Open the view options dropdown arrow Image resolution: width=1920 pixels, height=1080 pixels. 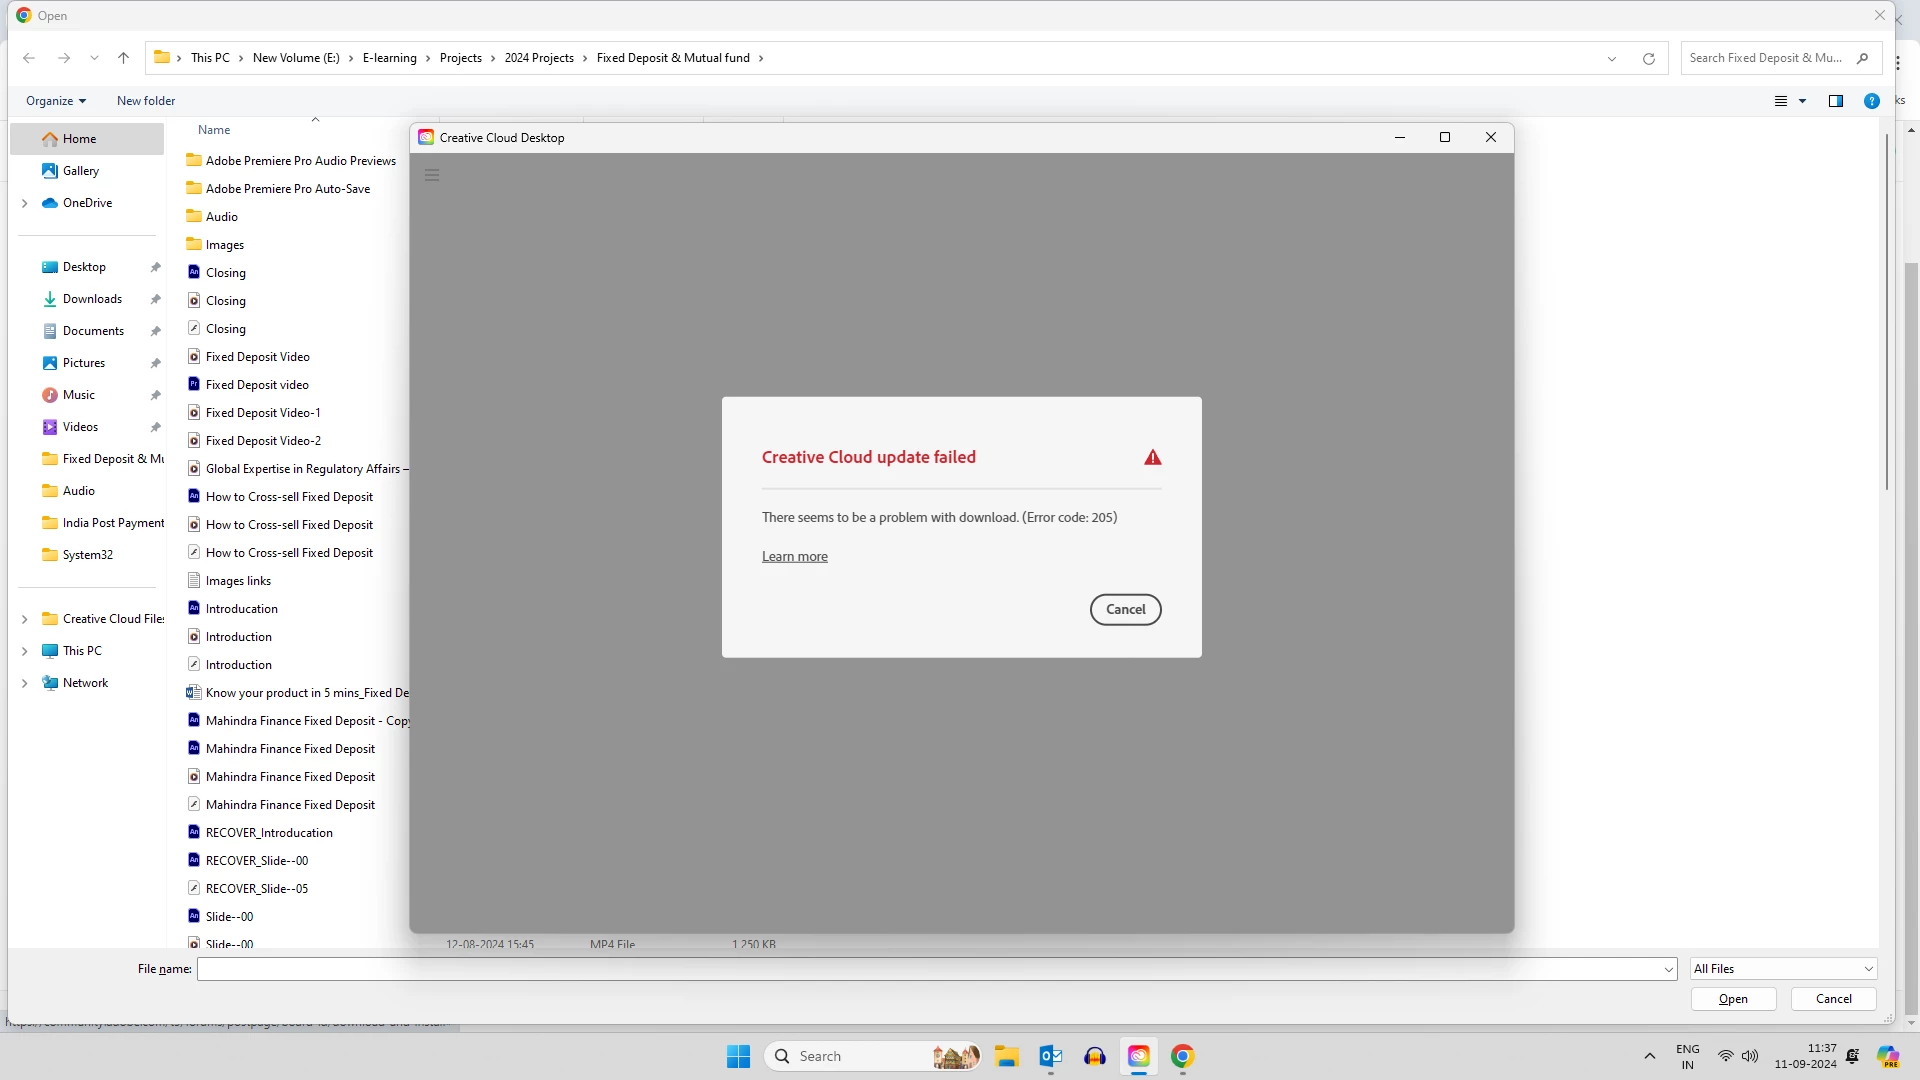point(1802,101)
